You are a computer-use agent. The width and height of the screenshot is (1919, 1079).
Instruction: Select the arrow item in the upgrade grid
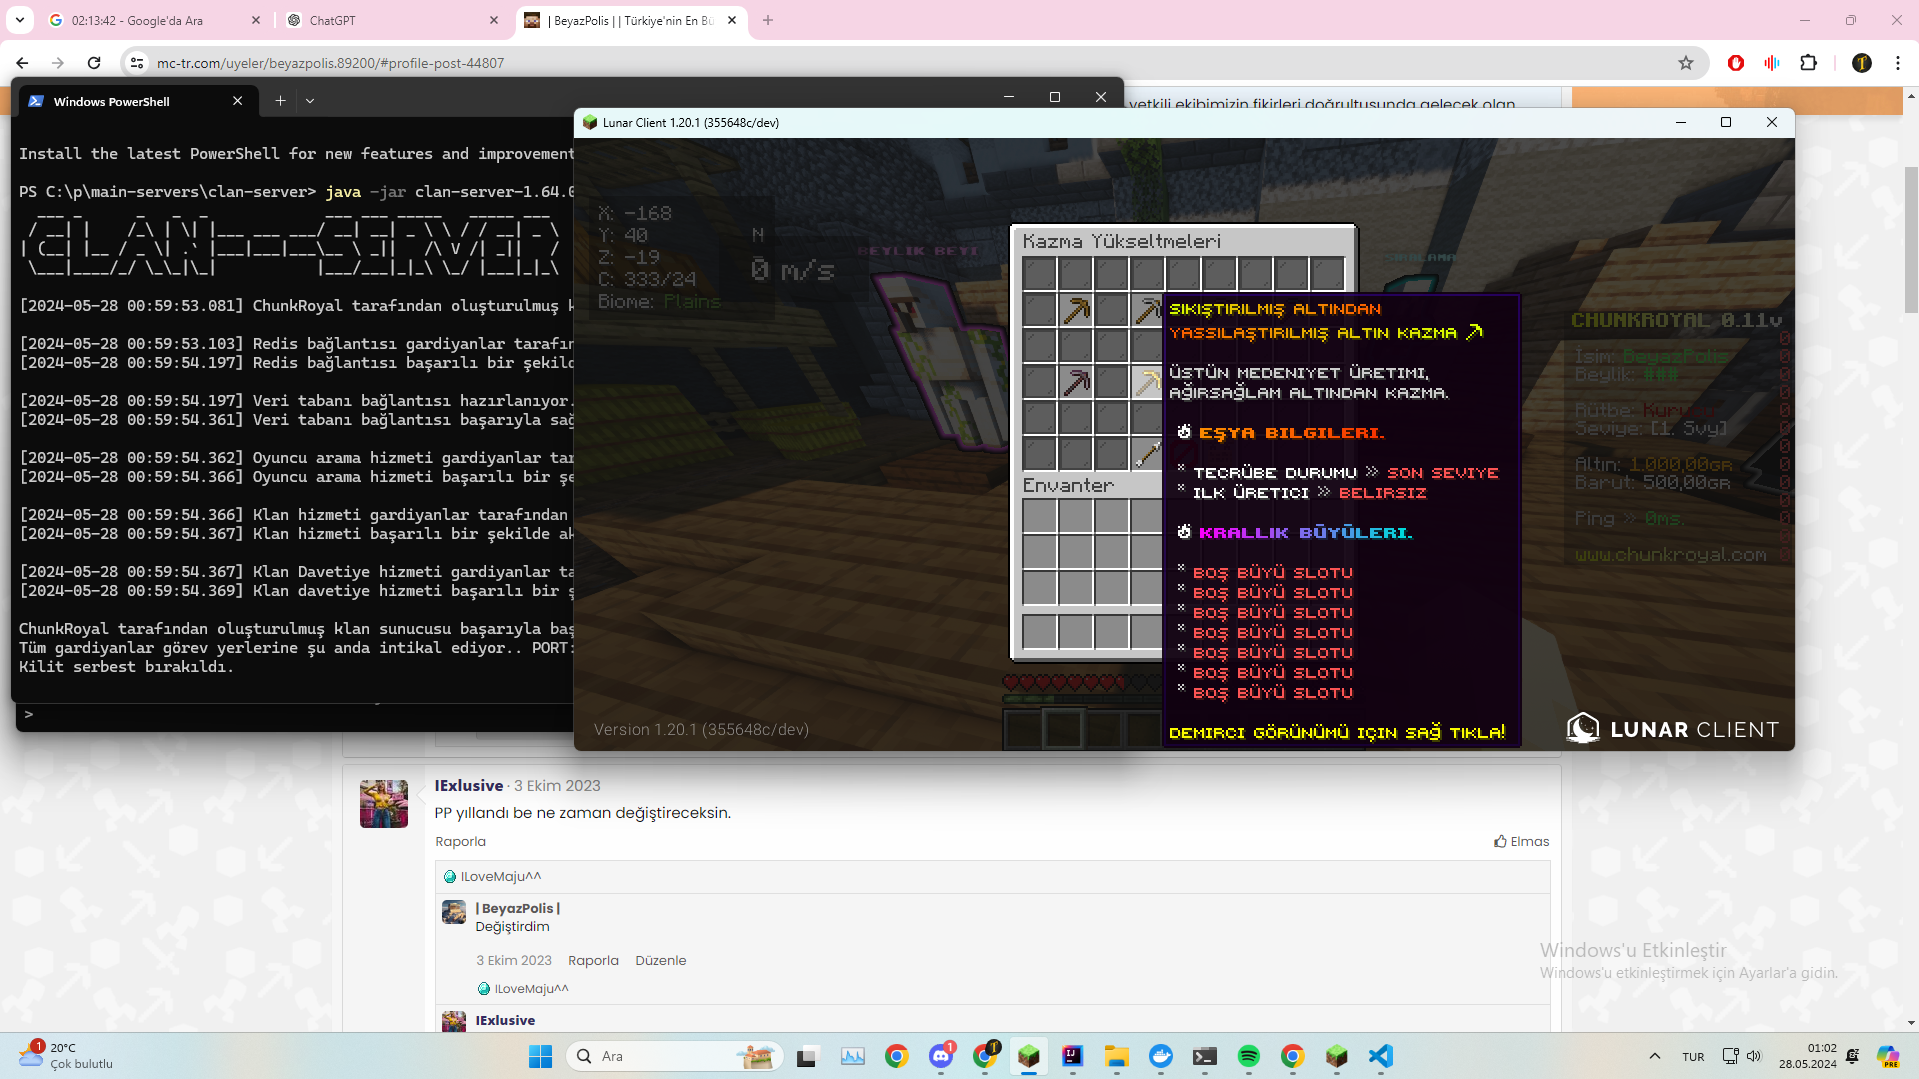pos(1147,454)
